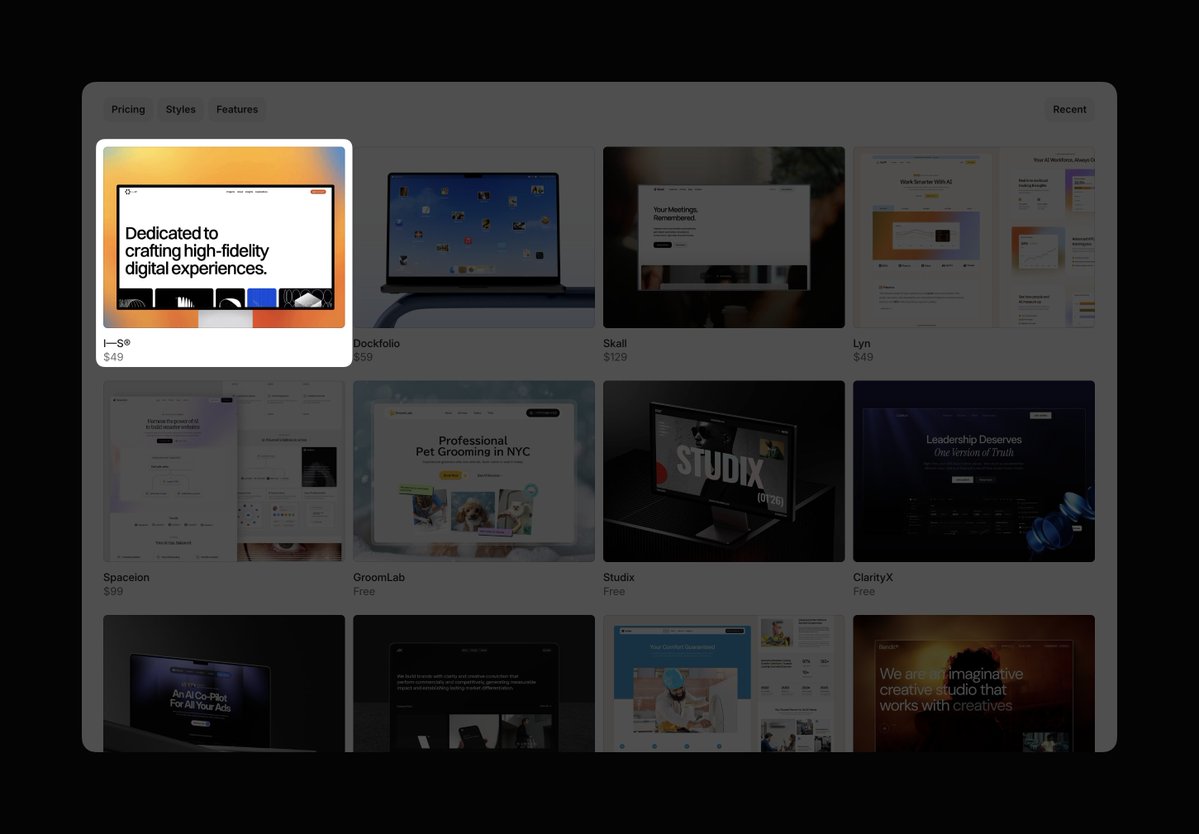Click the $99 price under Spaceion
Image resolution: width=1199 pixels, height=834 pixels.
point(113,591)
